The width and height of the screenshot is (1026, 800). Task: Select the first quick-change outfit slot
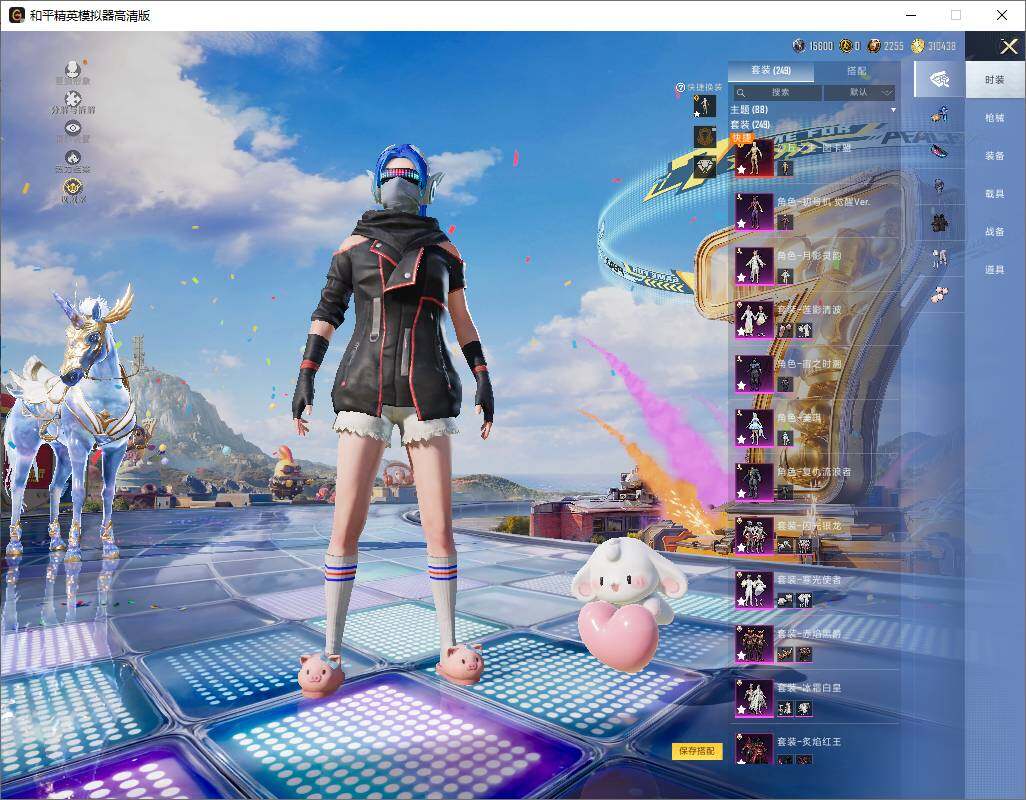point(705,106)
